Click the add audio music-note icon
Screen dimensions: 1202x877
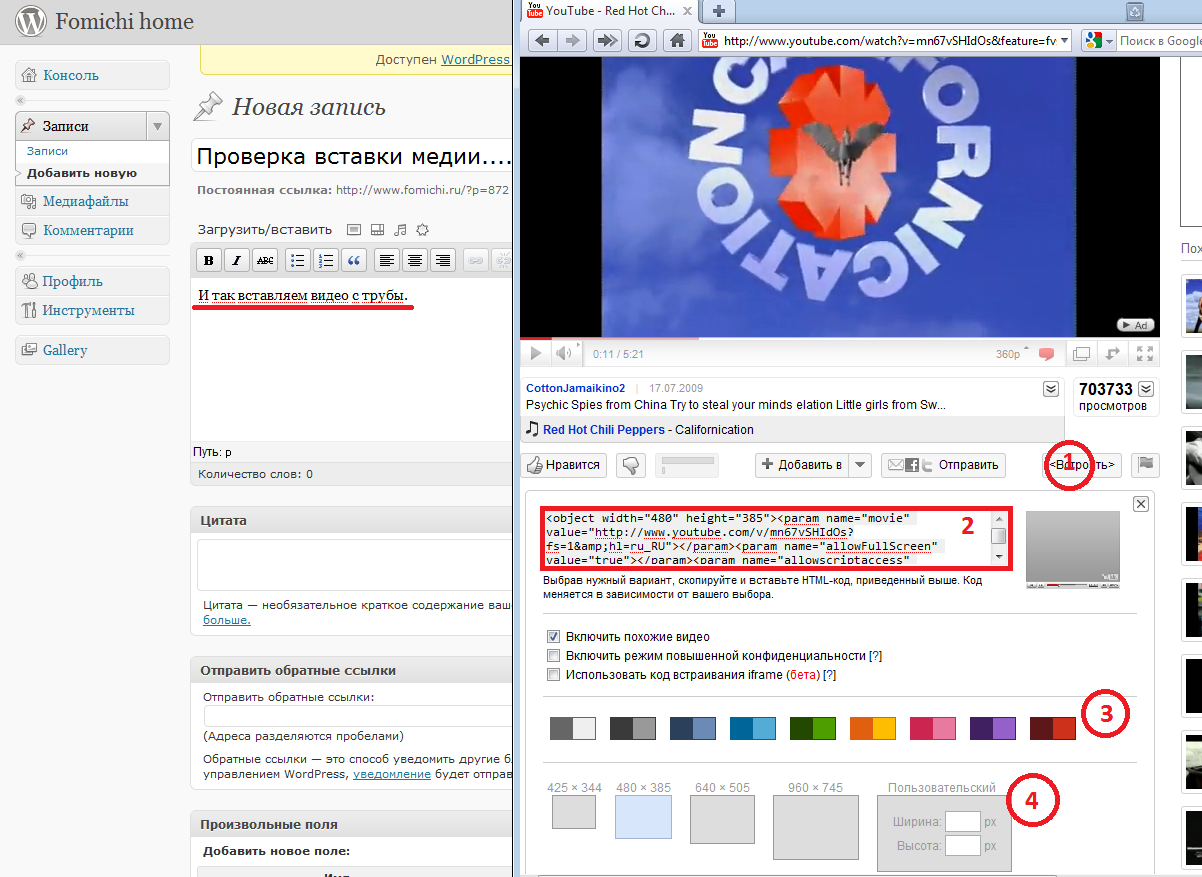click(400, 229)
